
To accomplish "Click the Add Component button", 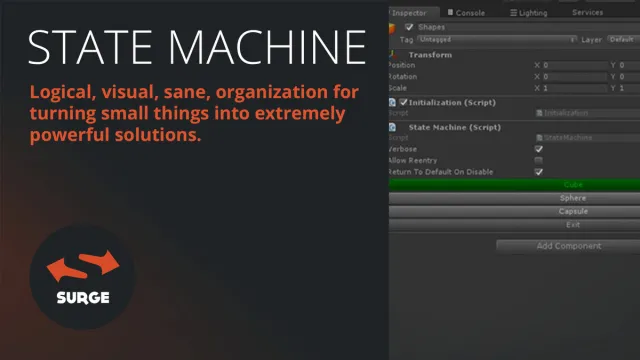I will (x=568, y=246).
